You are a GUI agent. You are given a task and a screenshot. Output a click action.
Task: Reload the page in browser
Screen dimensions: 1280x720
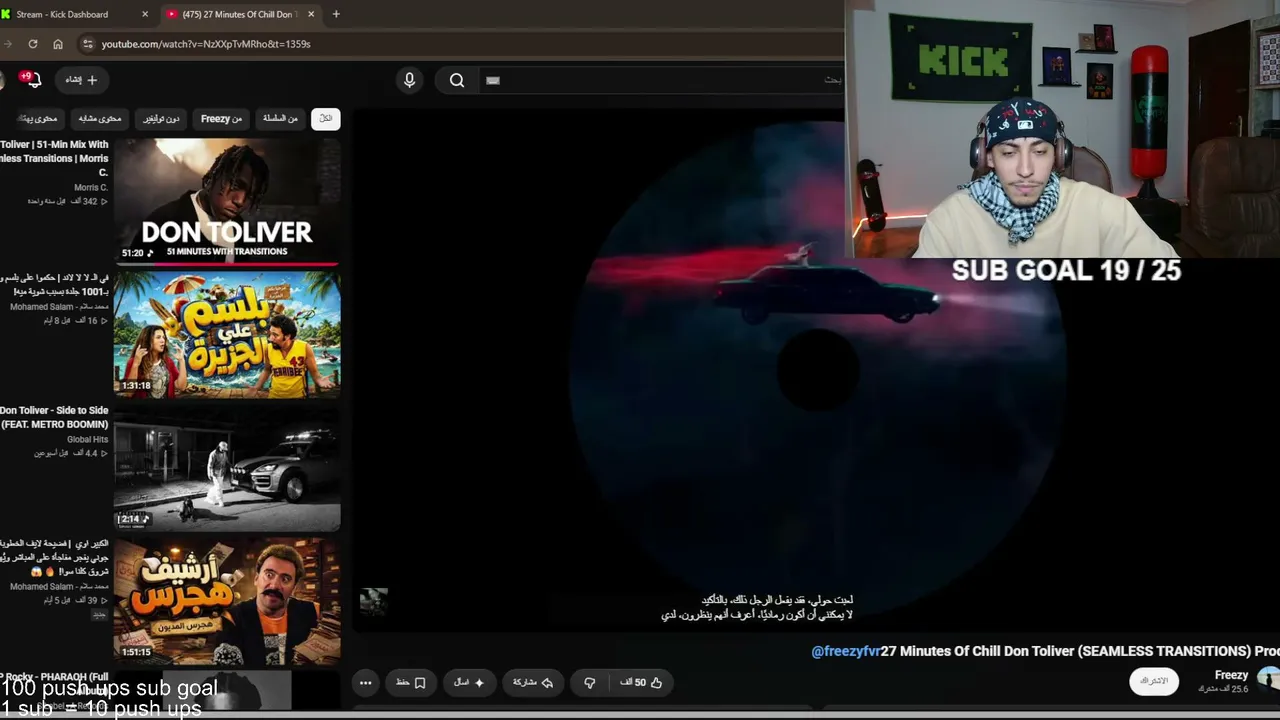pos(33,44)
